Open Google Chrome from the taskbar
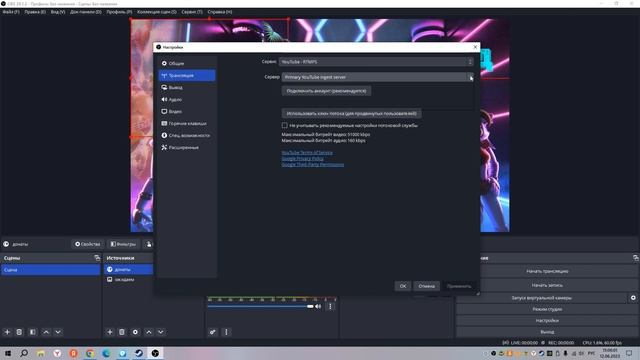Image resolution: width=640 pixels, height=360 pixels. (x=90, y=353)
